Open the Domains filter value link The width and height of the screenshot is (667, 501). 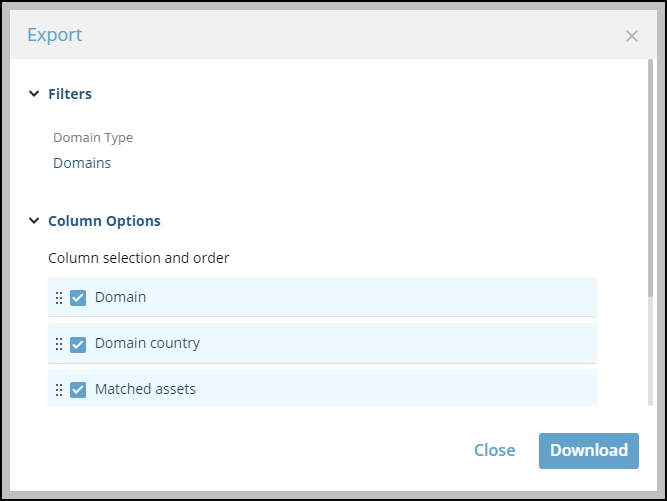tap(82, 163)
